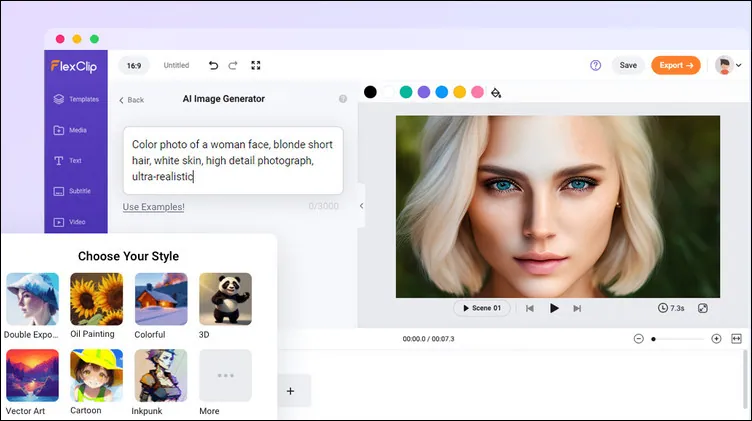Open the paint bucket fill color tool
Screen dimensions: 752x421
tap(496, 93)
